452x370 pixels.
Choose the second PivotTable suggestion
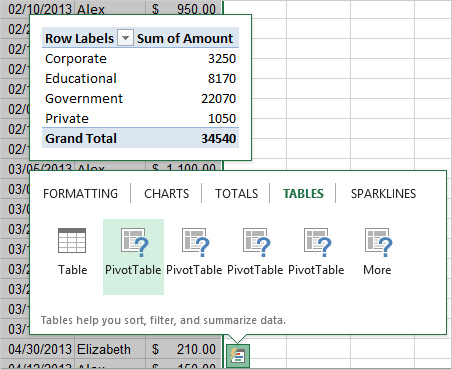194,252
